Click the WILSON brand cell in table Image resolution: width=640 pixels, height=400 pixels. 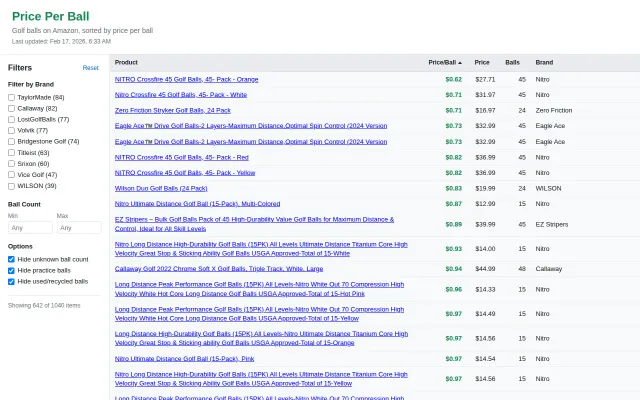(x=548, y=189)
